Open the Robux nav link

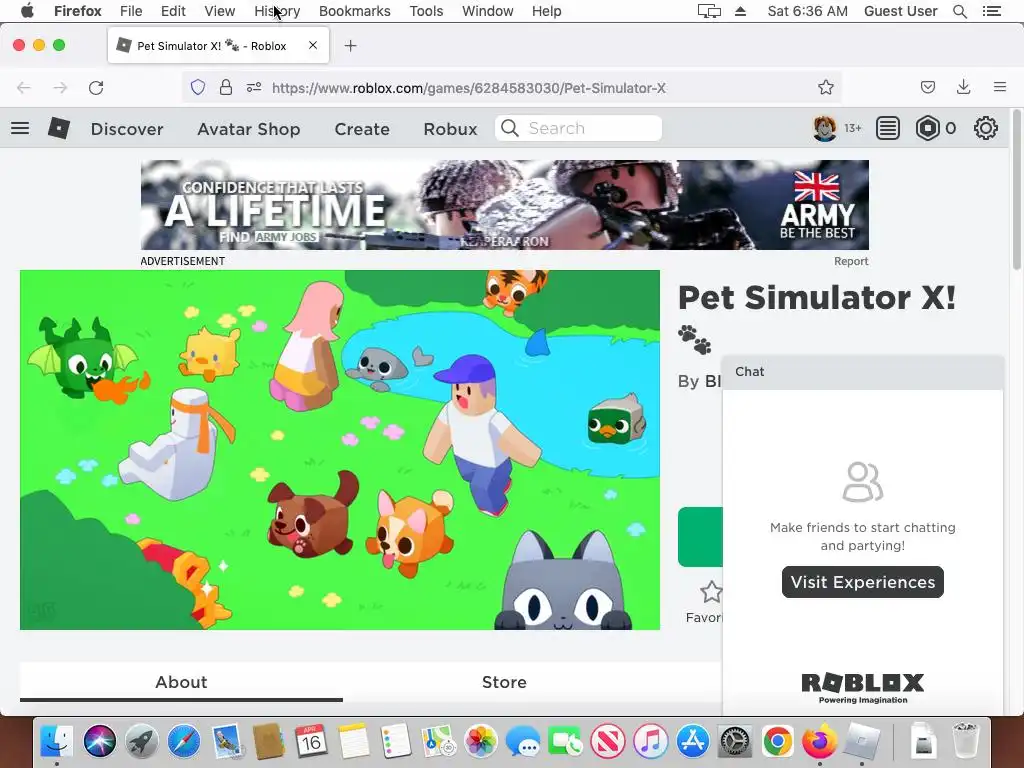pos(451,129)
